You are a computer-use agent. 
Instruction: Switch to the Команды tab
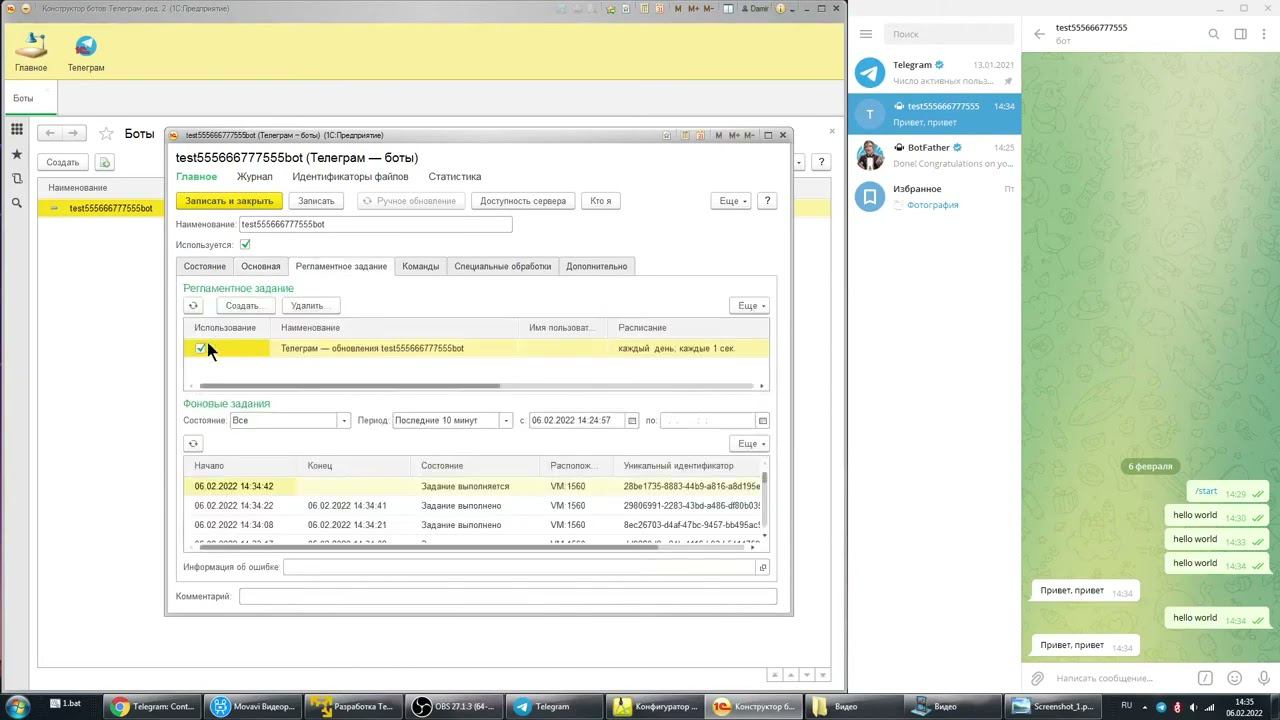pyautogui.click(x=421, y=267)
